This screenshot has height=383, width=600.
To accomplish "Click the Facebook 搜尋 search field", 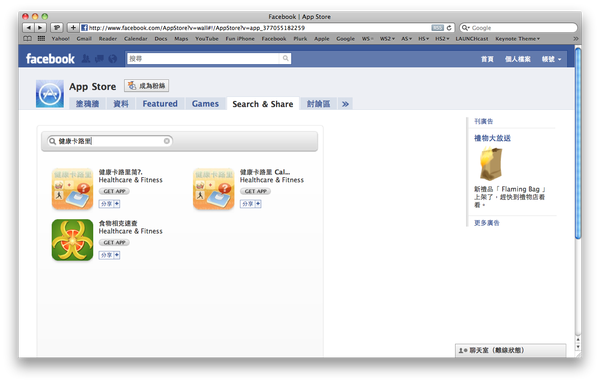I will click(204, 59).
